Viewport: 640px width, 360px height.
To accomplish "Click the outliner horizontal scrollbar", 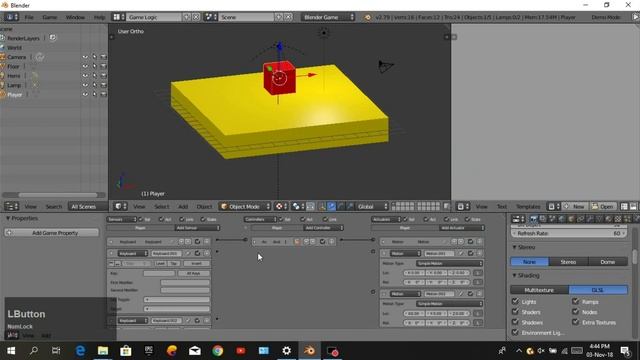I will (58, 195).
